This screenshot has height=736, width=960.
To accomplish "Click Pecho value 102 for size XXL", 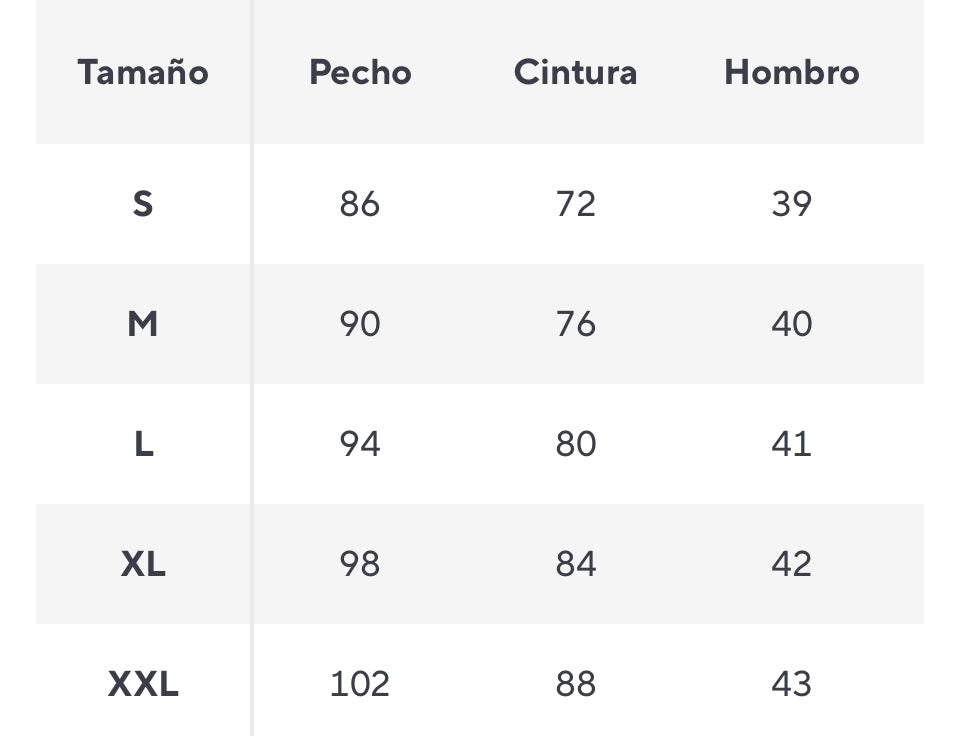I will (360, 684).
